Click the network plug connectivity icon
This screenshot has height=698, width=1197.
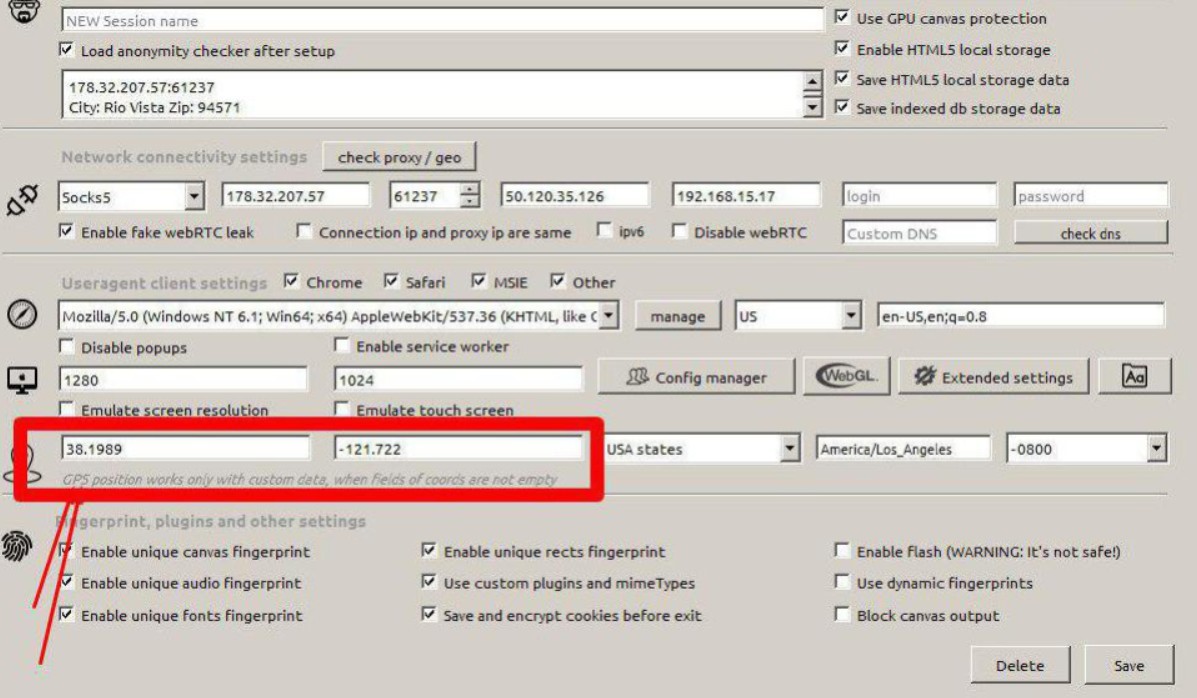[25, 203]
